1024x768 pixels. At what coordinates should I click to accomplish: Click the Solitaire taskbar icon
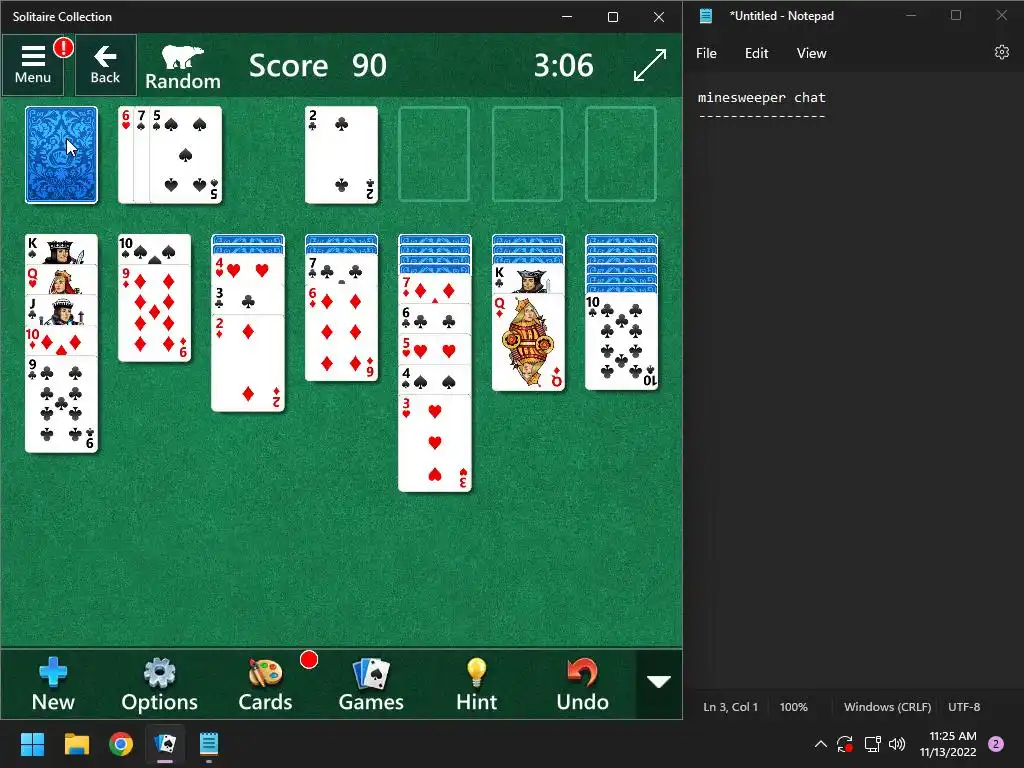click(x=165, y=744)
